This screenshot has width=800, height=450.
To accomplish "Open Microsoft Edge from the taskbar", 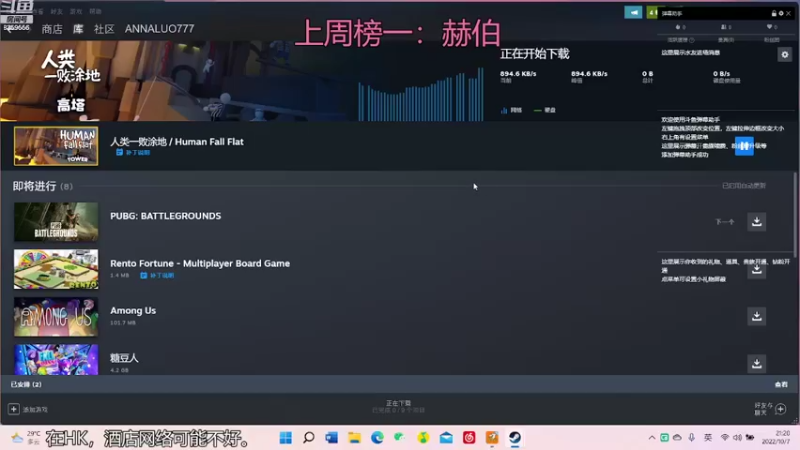I will click(377, 437).
